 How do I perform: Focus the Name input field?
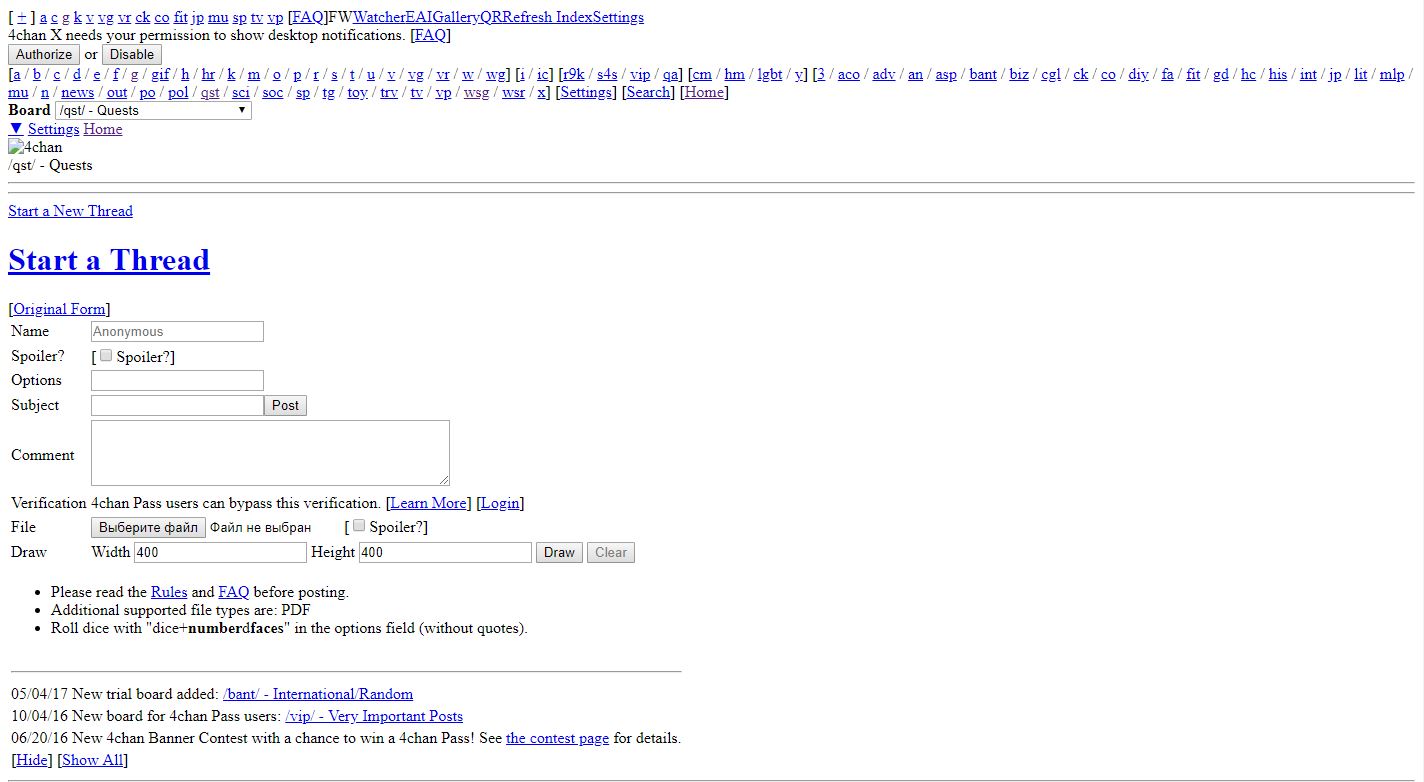[177, 331]
